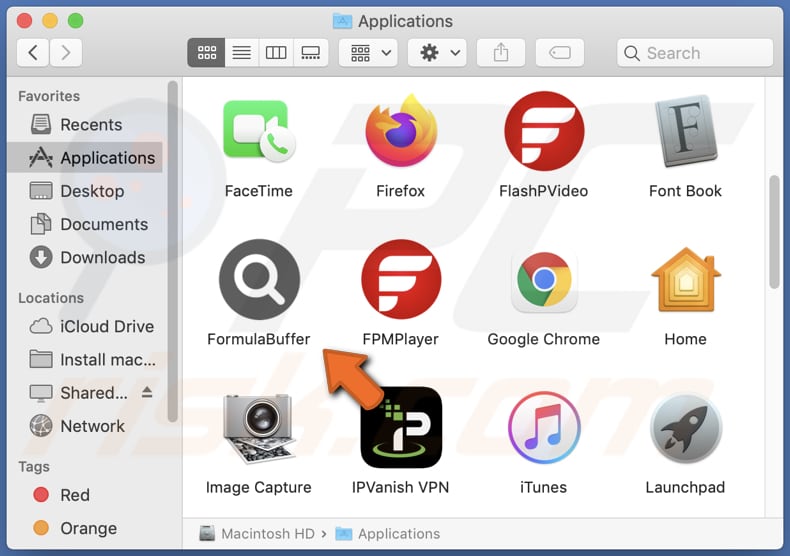790x556 pixels.
Task: Click the Font Book name label
Action: (x=685, y=191)
